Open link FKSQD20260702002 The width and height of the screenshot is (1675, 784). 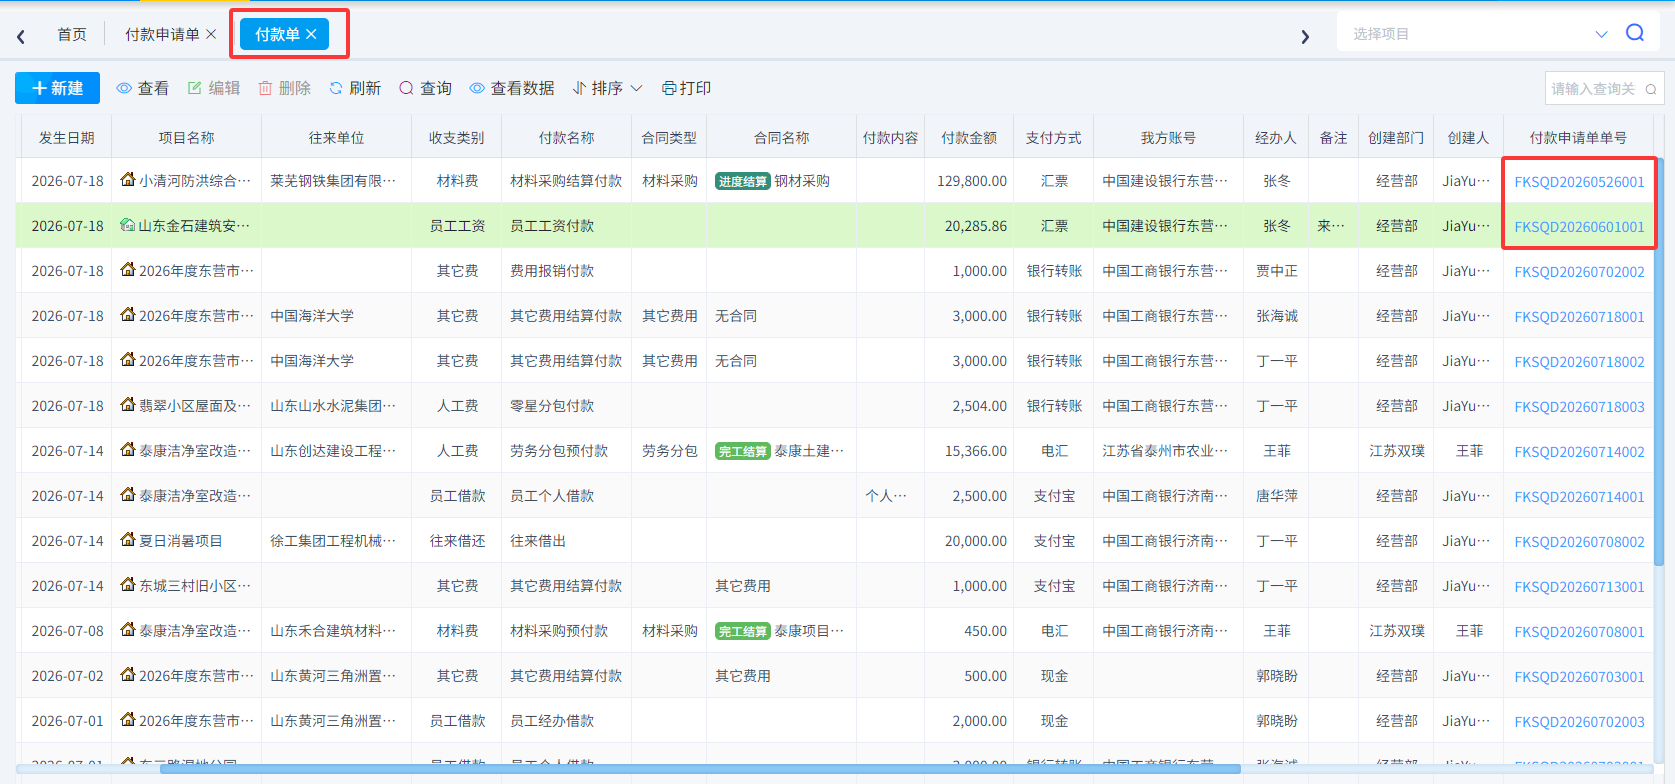tap(1579, 272)
